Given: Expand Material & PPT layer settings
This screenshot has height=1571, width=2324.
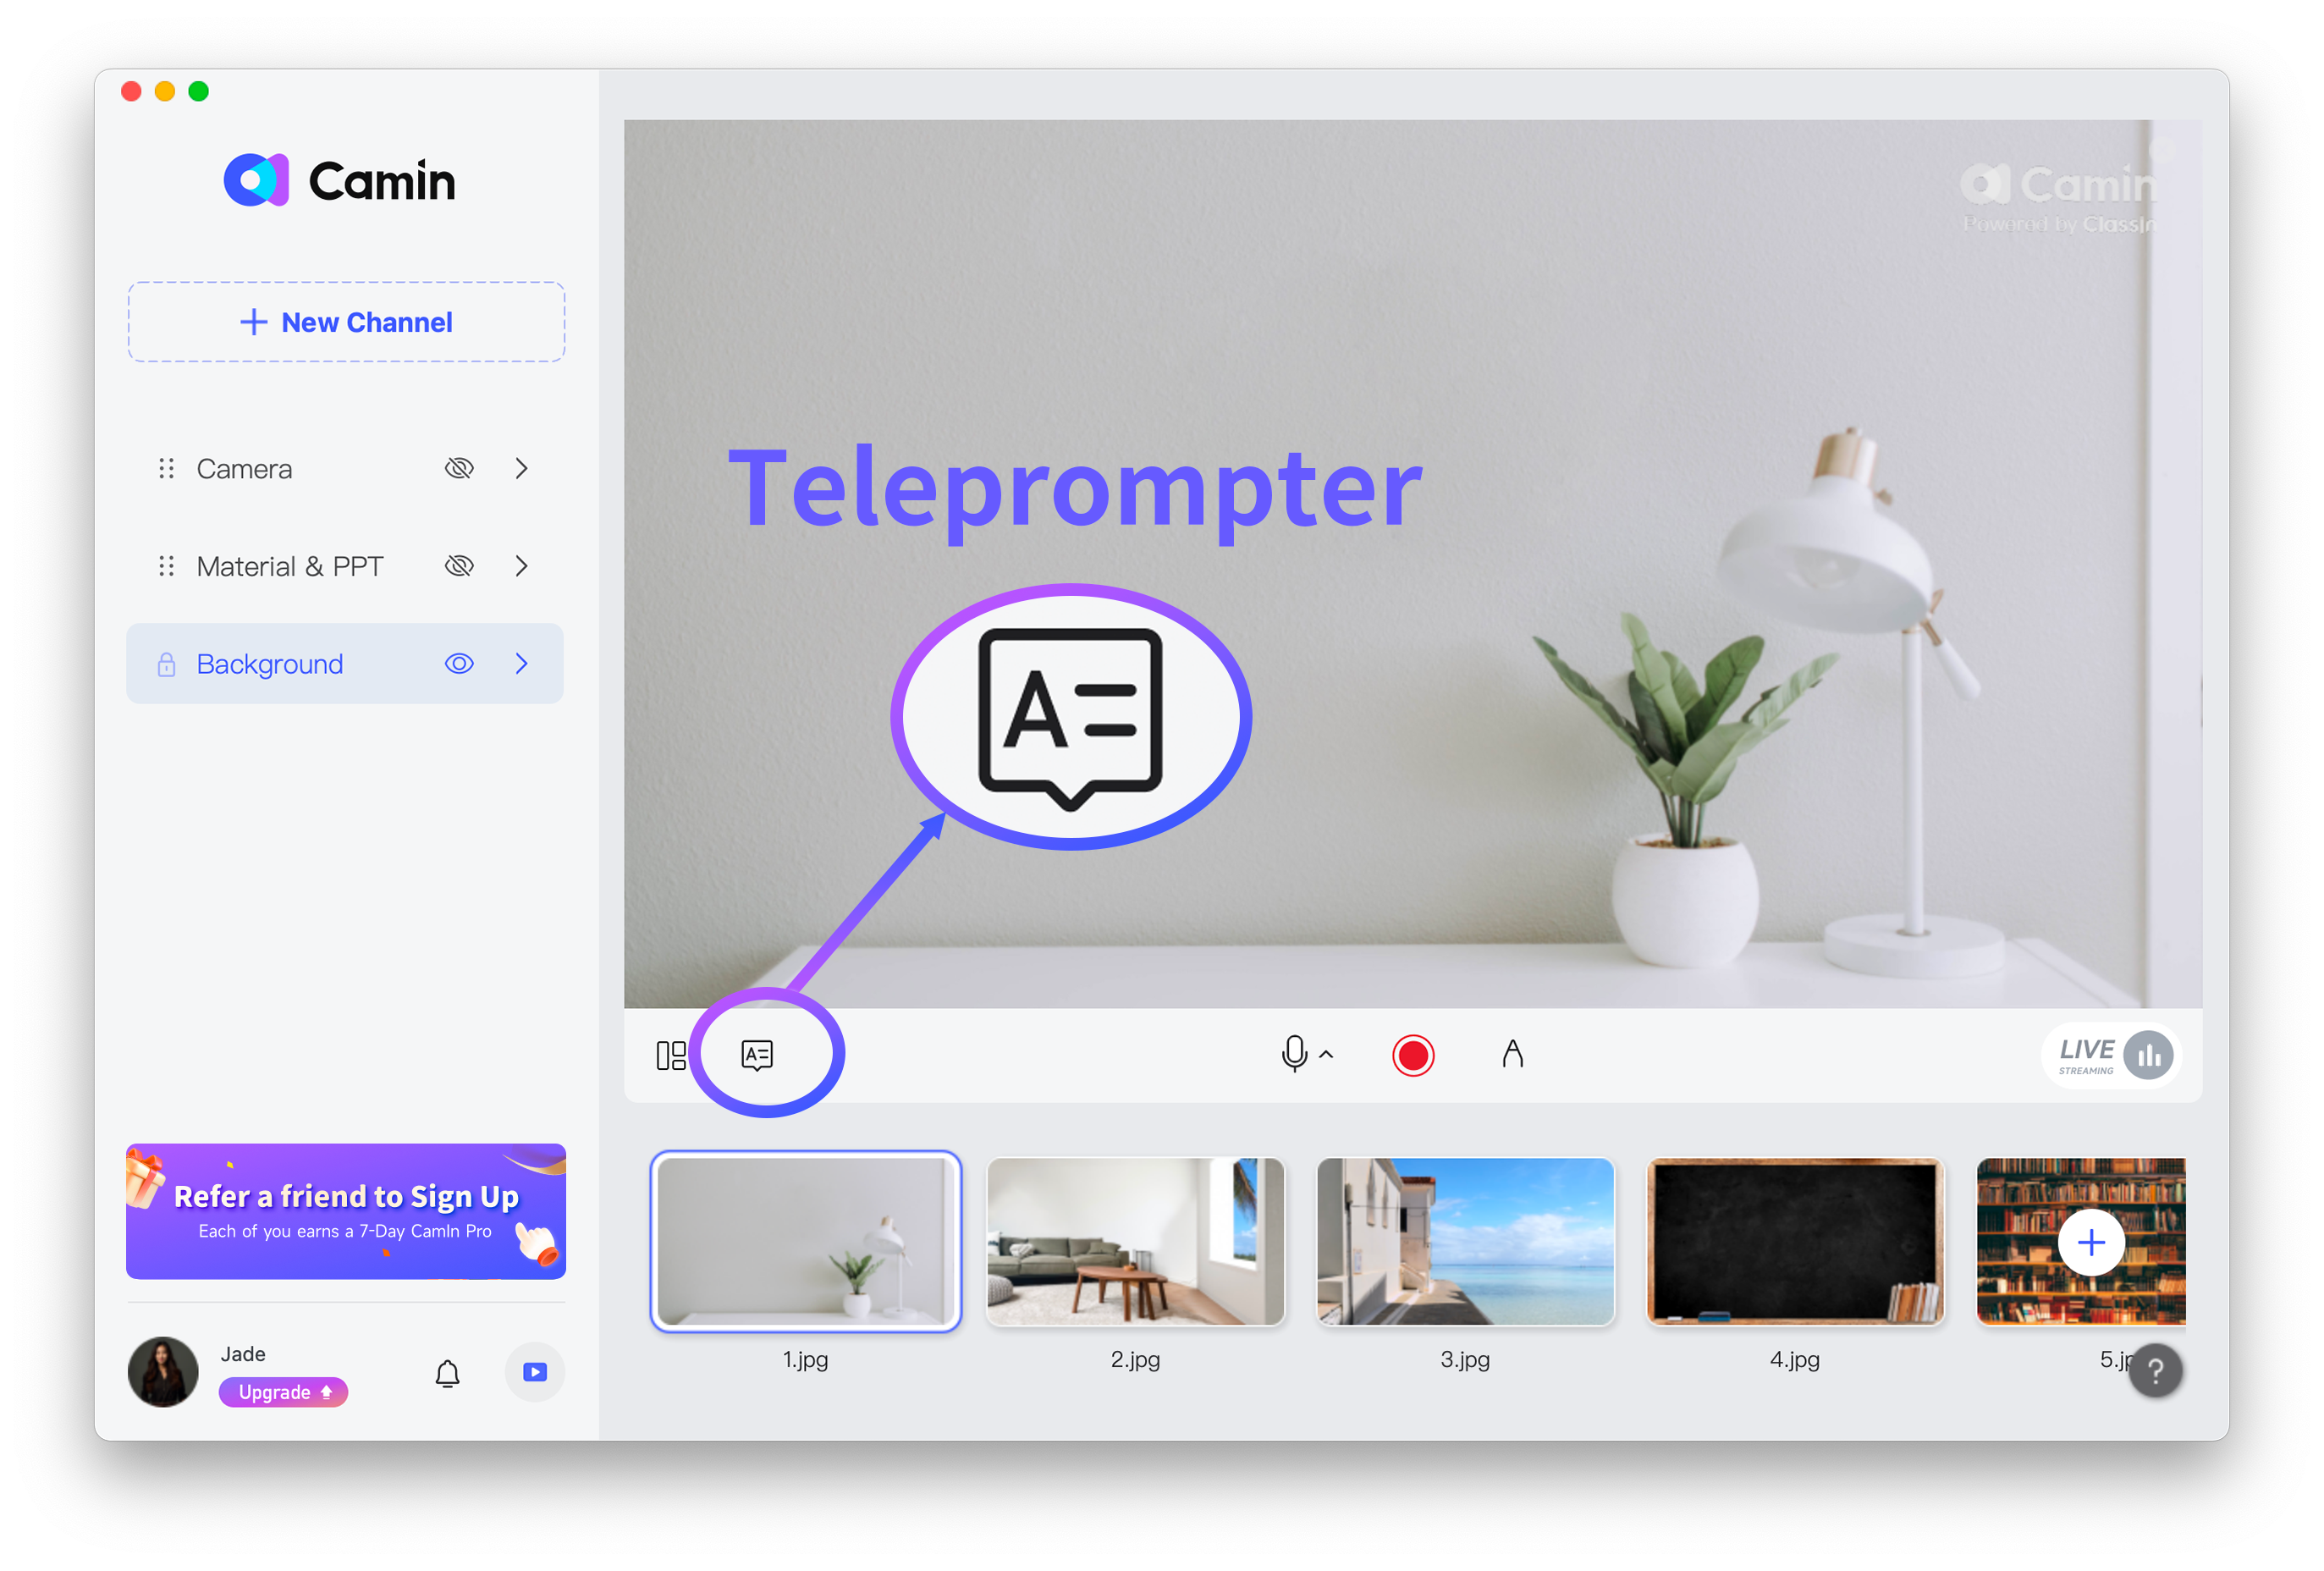Looking at the screenshot, I should tap(524, 565).
